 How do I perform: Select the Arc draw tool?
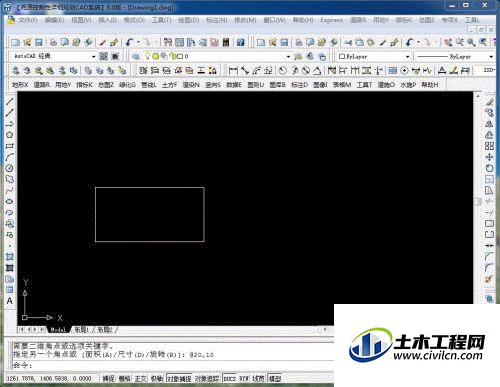point(10,157)
